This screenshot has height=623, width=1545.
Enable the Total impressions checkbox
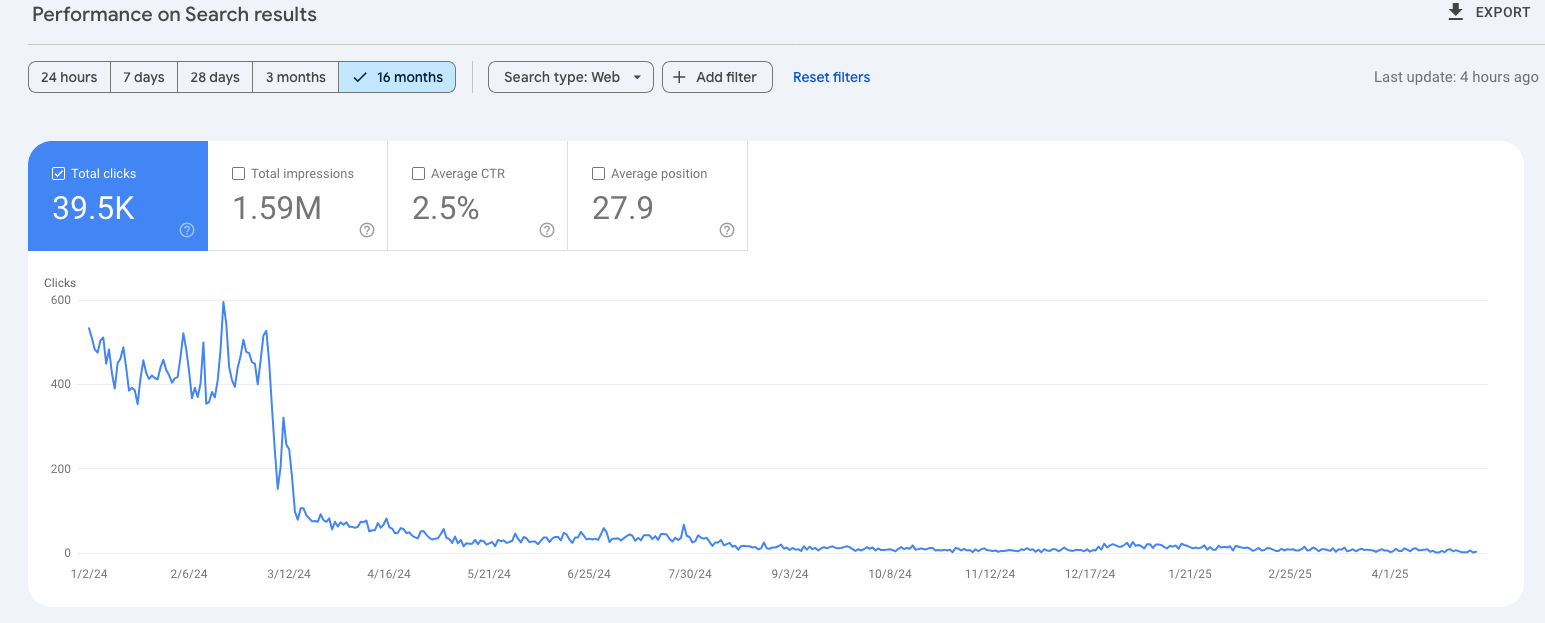pos(239,174)
